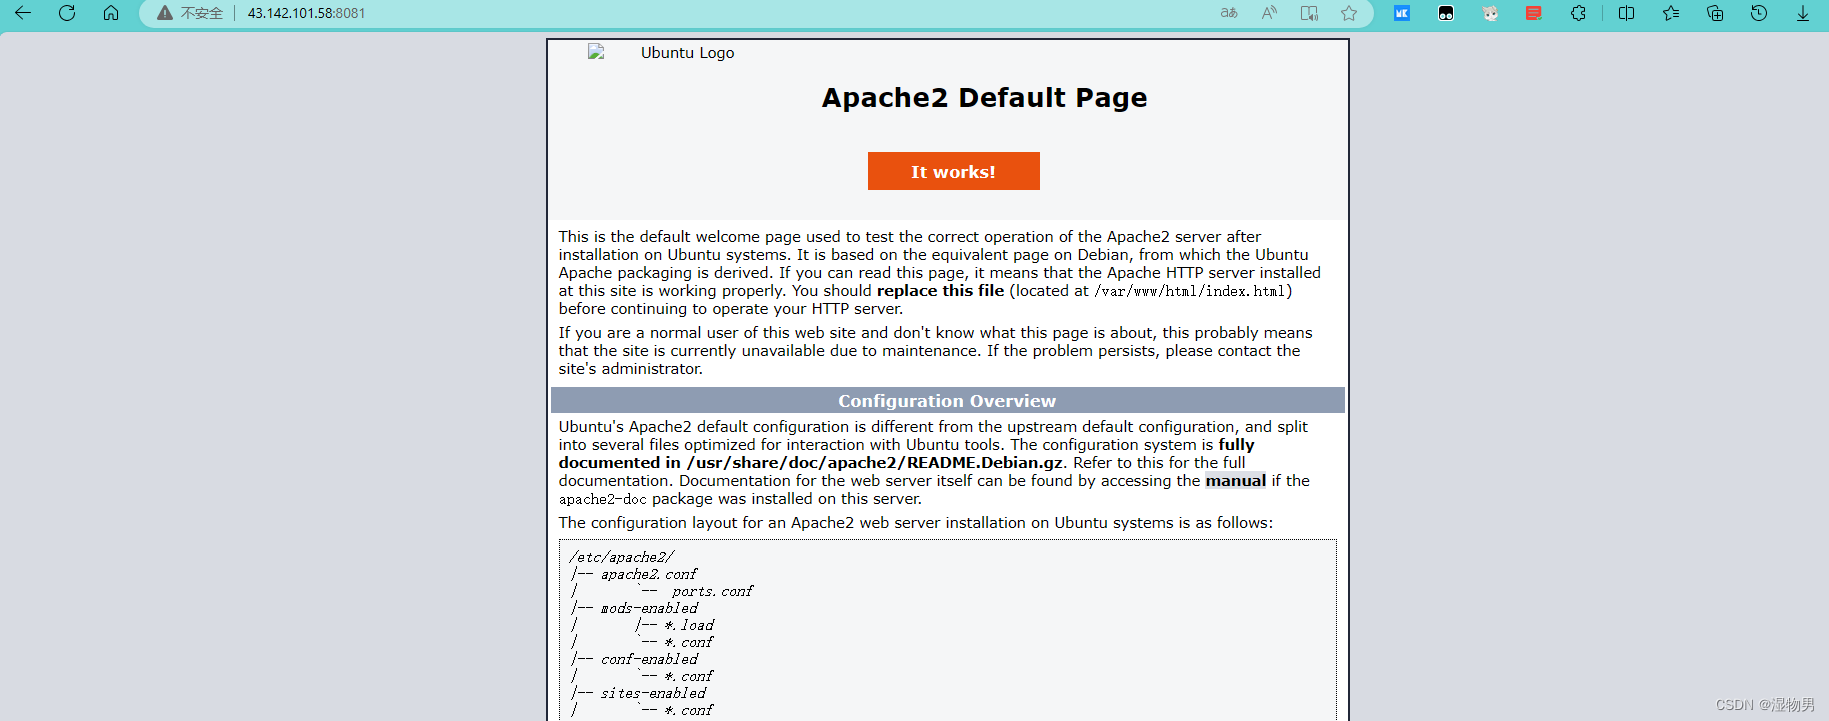Click the broken Ubuntu Logo image
The image size is (1829, 721).
tap(661, 53)
